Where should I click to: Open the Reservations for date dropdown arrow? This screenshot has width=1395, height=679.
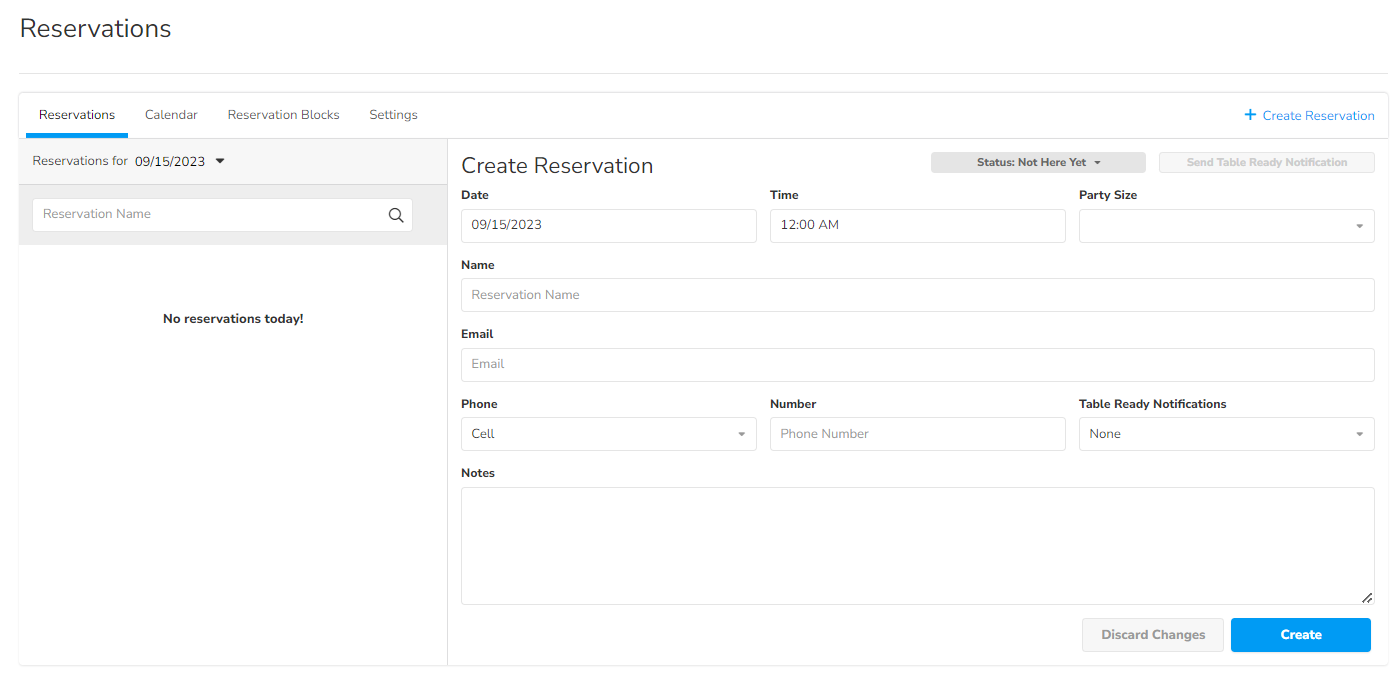[x=220, y=161]
